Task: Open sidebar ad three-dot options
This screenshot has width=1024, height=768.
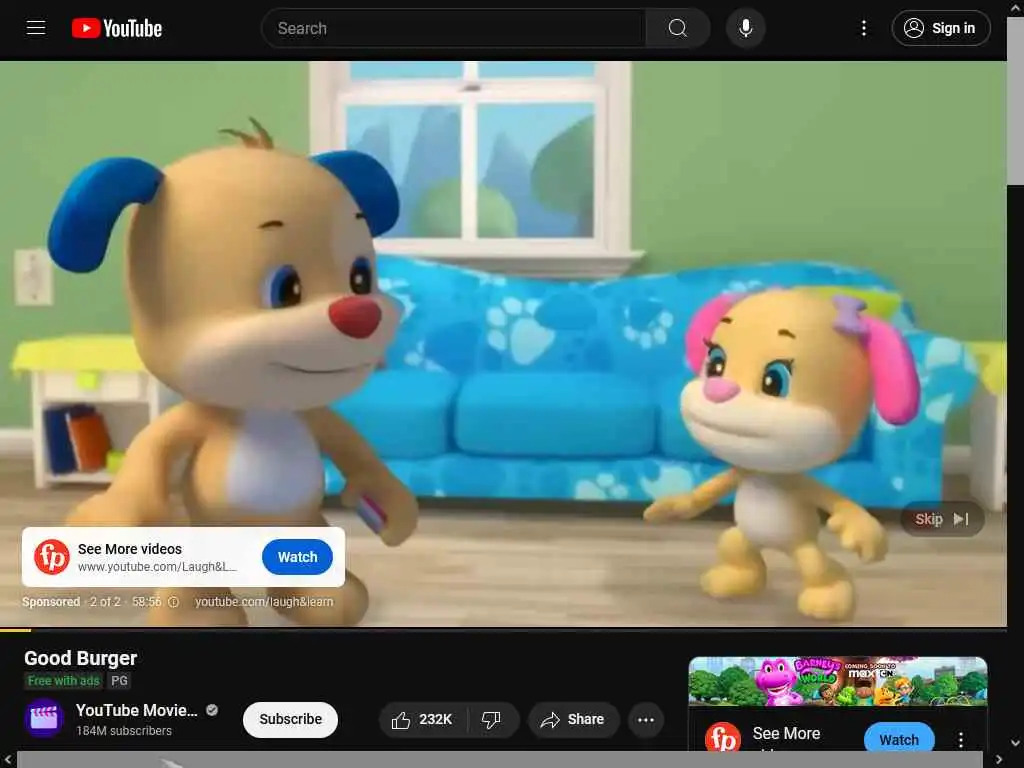Action: (x=961, y=740)
